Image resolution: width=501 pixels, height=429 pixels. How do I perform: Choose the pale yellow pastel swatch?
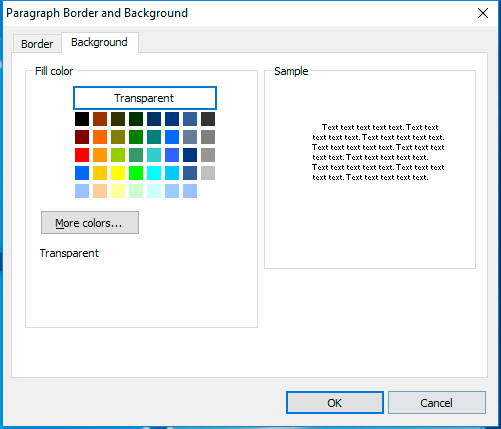(x=118, y=191)
